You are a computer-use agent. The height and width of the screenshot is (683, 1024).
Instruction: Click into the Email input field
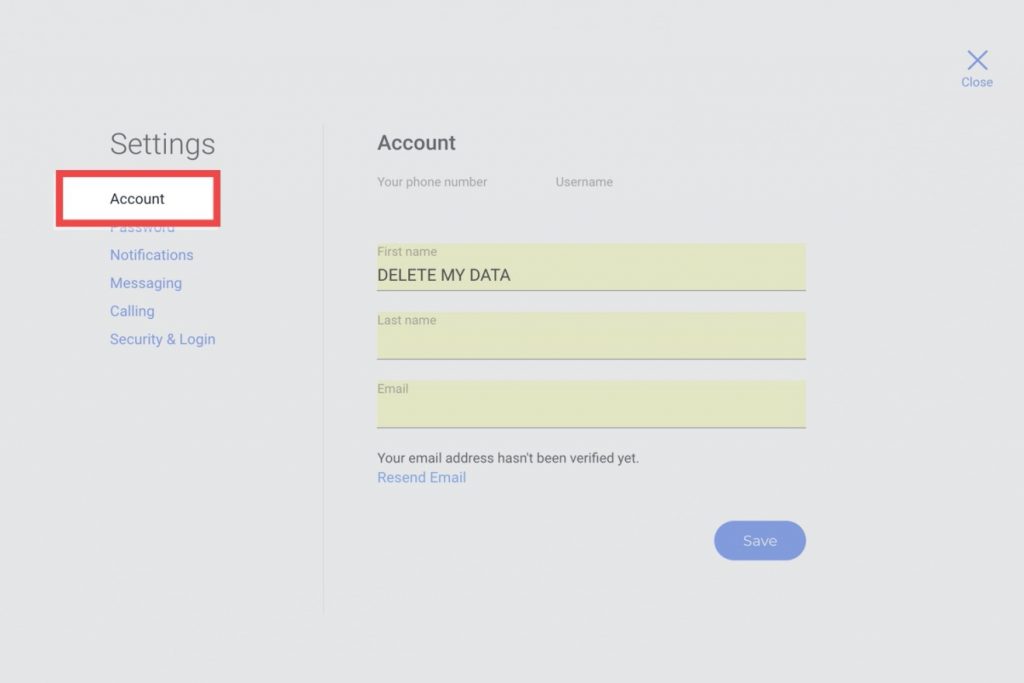coord(590,410)
